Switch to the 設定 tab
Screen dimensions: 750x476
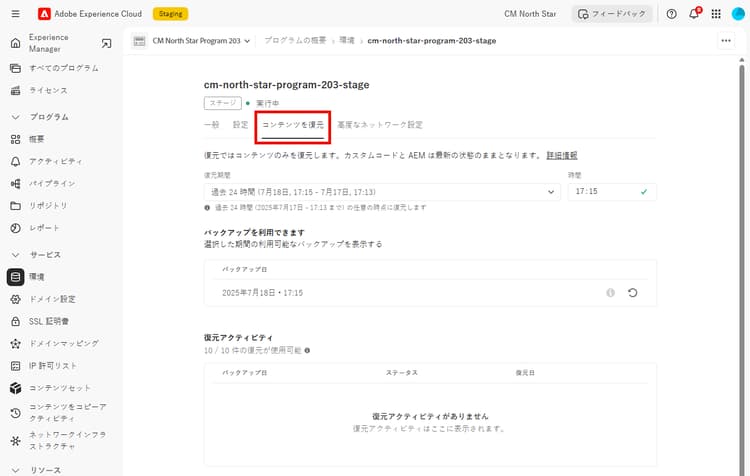(x=240, y=125)
